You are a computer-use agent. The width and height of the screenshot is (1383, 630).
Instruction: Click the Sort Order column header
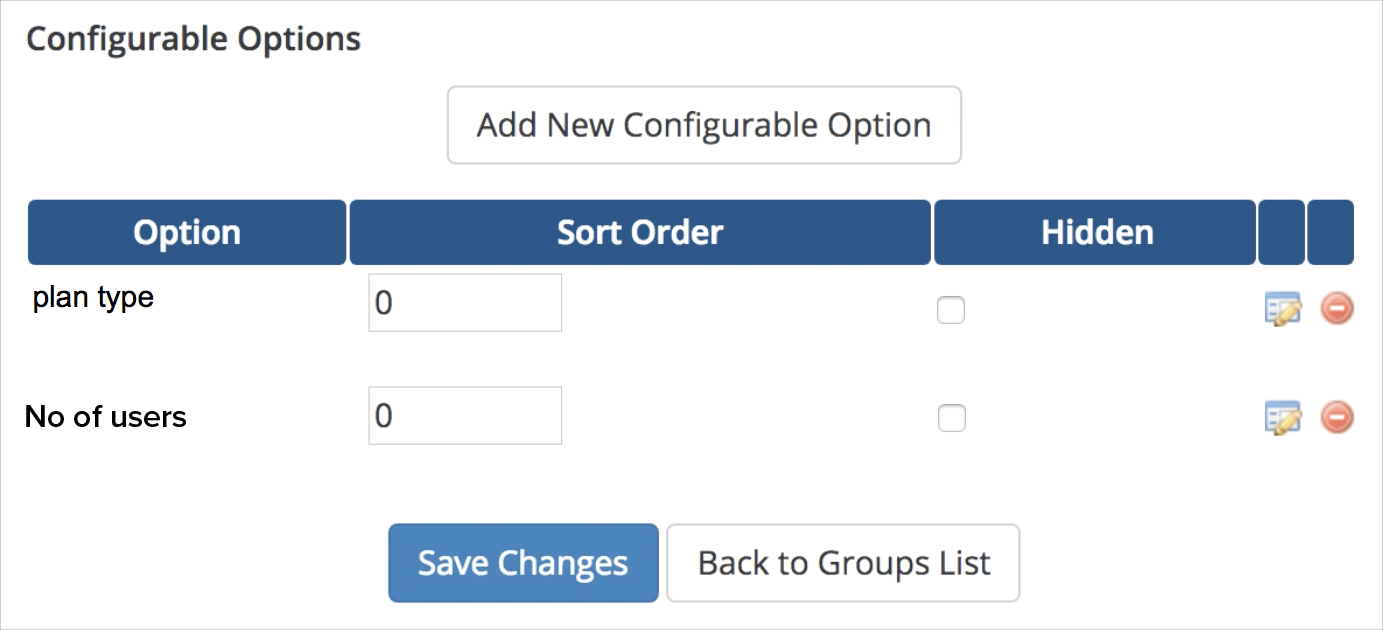[640, 232]
